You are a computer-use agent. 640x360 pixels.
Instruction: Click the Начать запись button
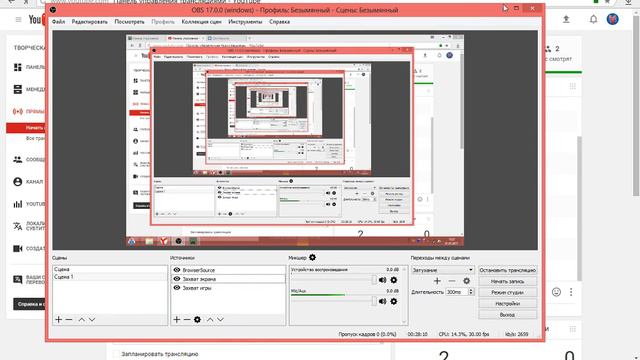pos(507,281)
